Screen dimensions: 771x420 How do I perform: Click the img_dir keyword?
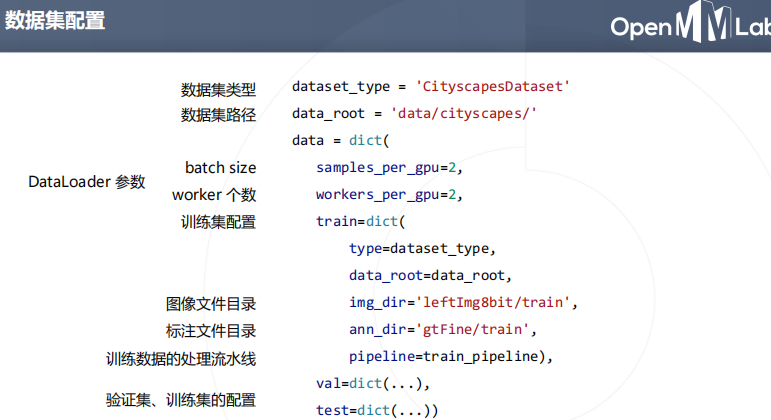tap(378, 302)
